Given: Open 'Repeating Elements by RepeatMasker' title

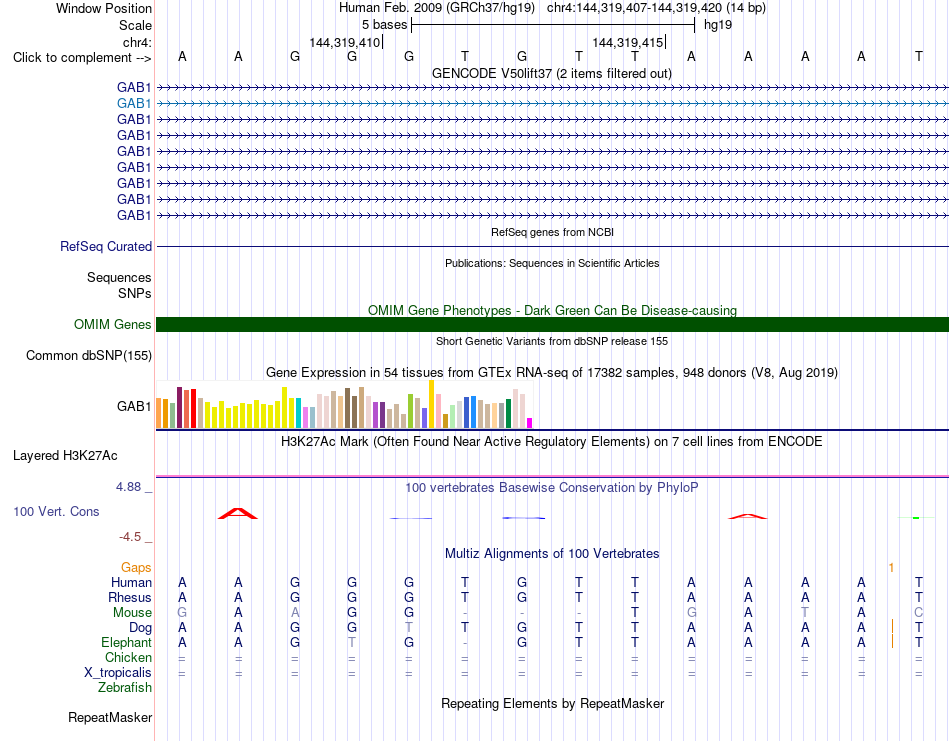Looking at the screenshot, I should coord(552,703).
